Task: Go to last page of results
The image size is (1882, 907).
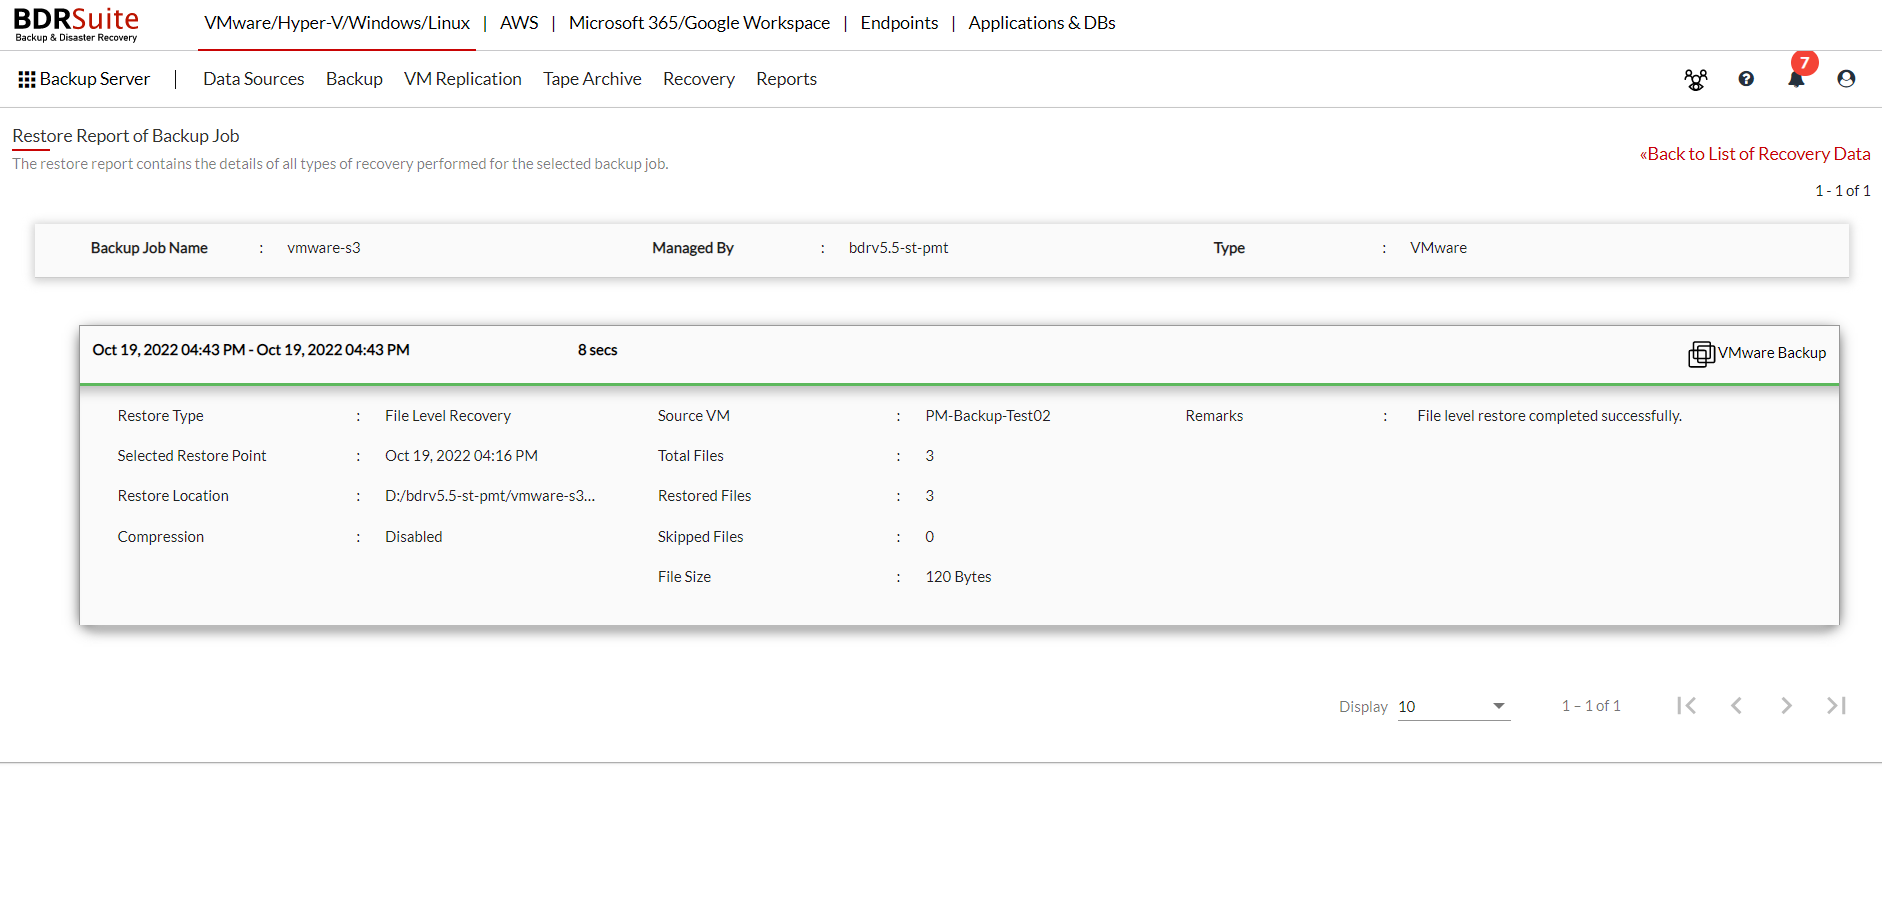Action: [1836, 706]
